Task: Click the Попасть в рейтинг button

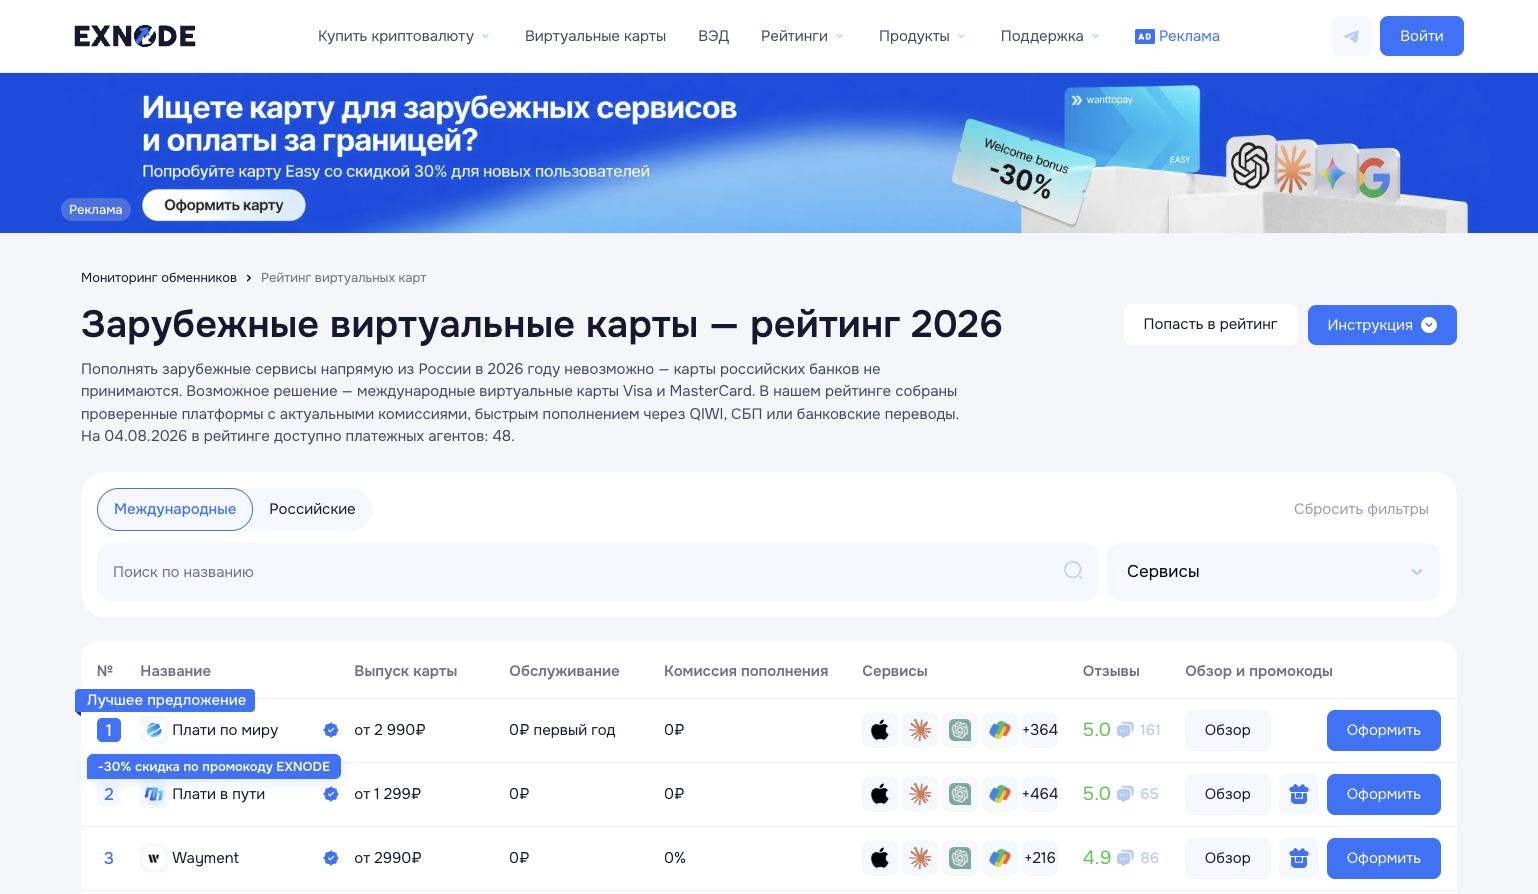Action: pyautogui.click(x=1210, y=325)
